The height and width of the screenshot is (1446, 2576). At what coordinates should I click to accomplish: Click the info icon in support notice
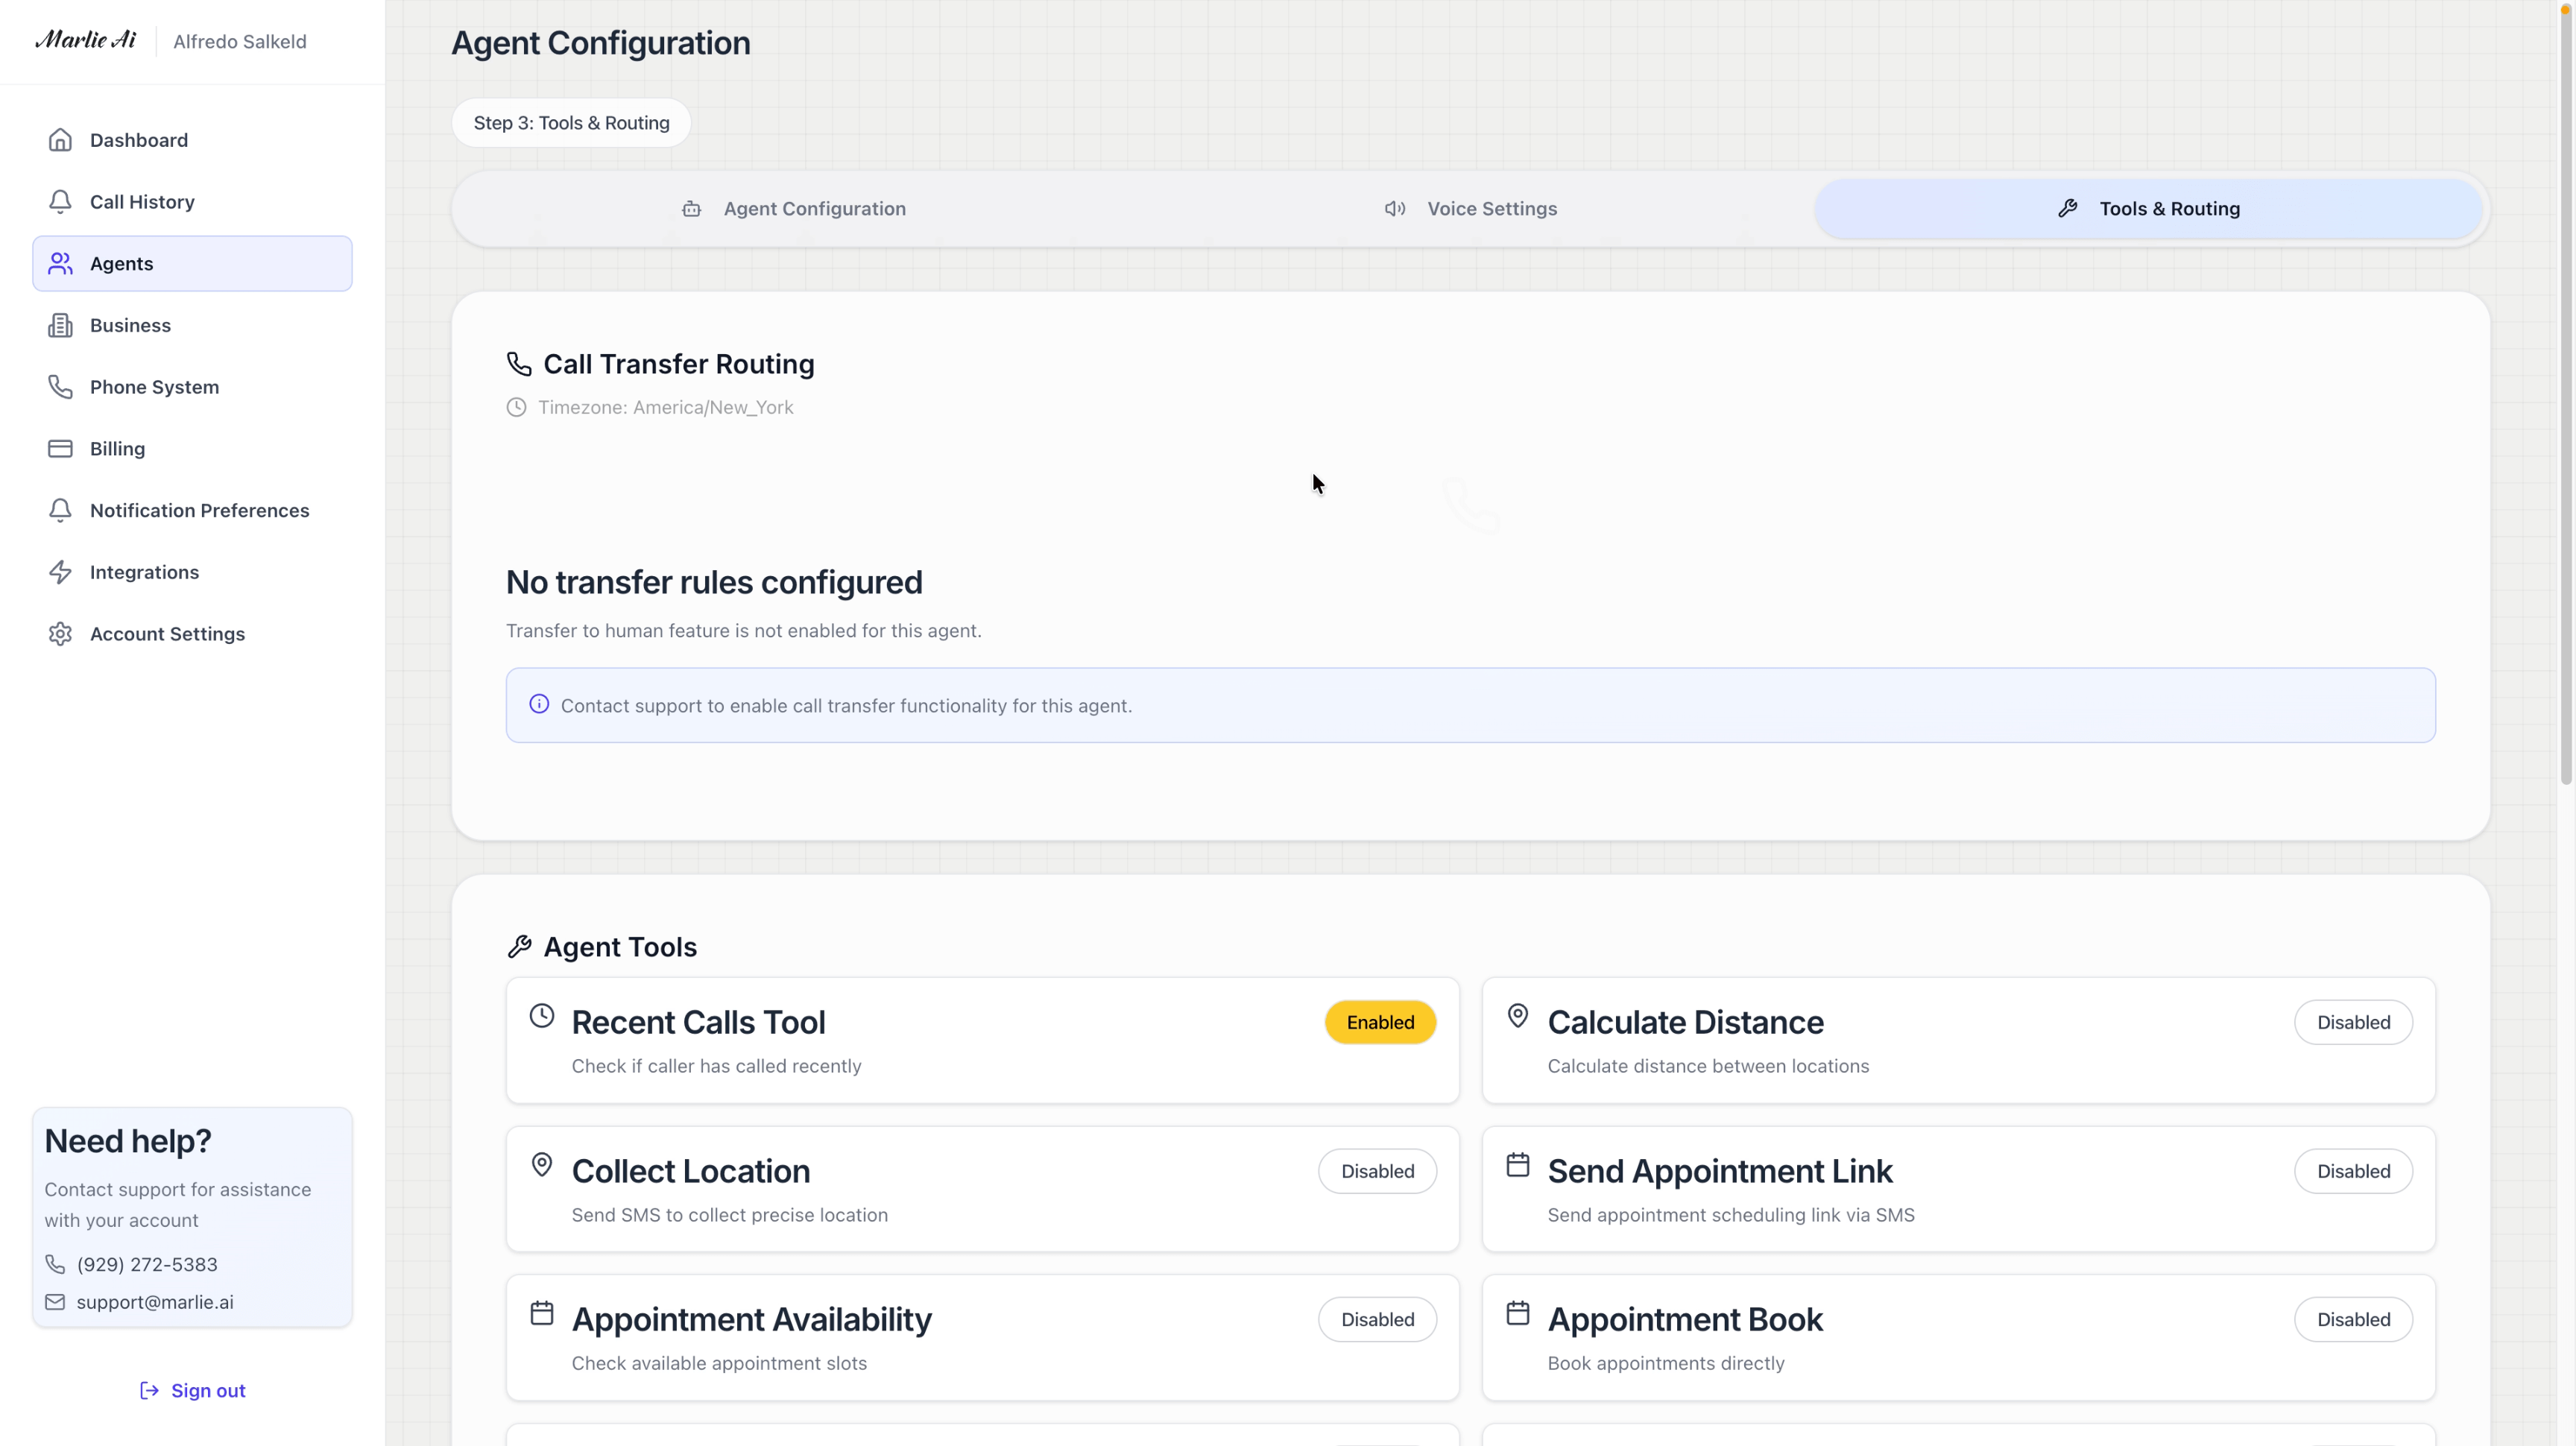[x=539, y=704]
